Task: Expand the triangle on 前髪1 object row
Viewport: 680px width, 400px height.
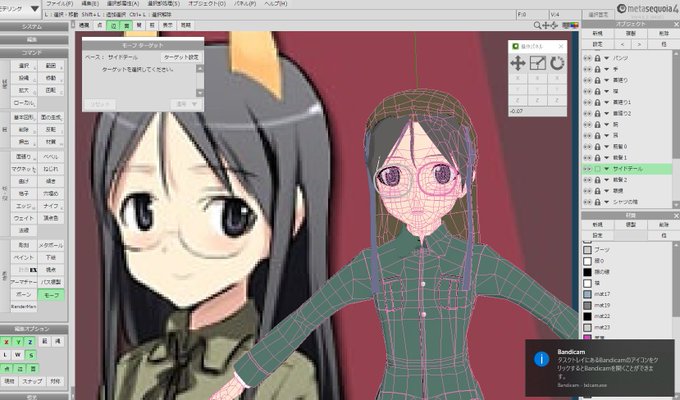Action: pos(607,157)
